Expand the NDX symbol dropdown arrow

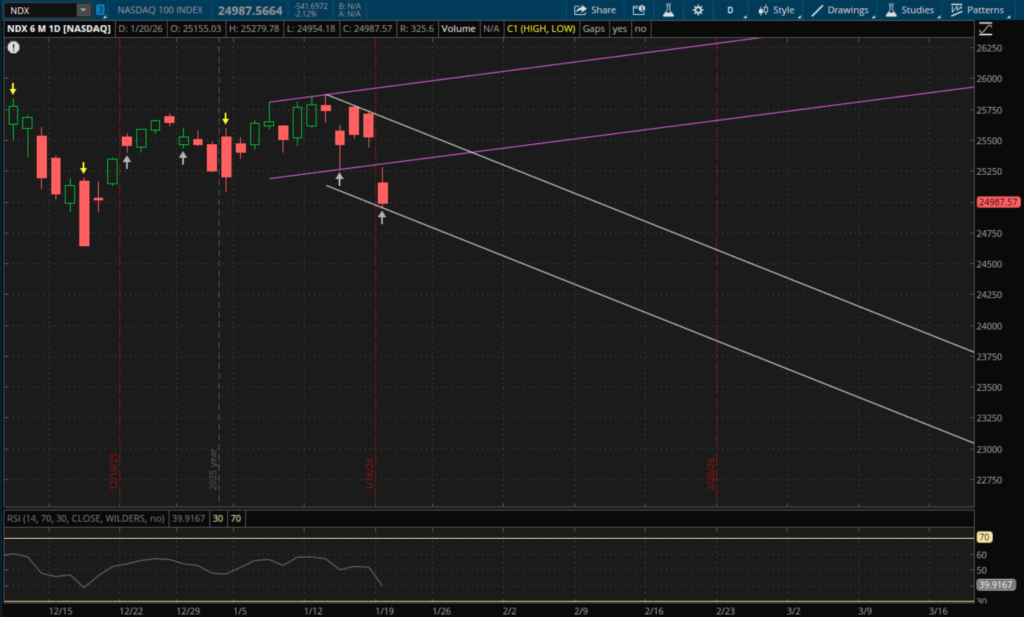[82, 10]
